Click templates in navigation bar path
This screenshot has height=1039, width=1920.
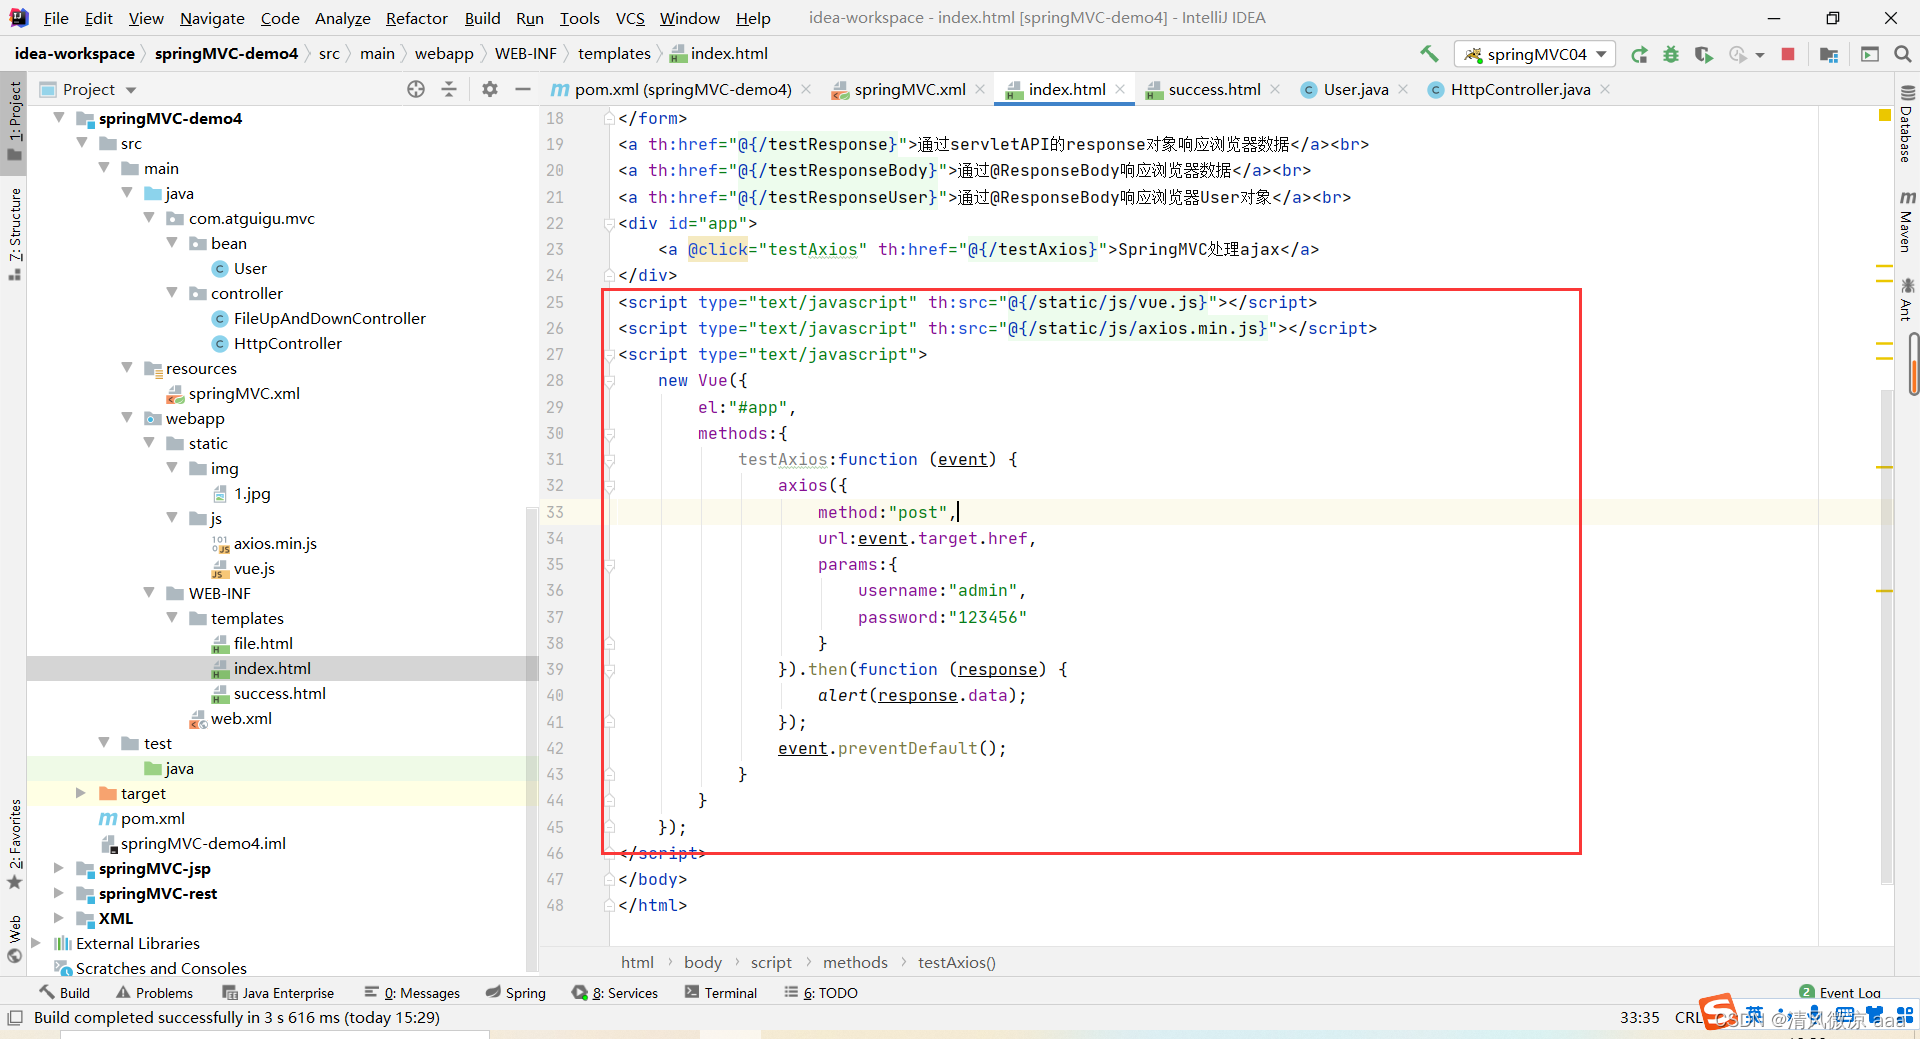[614, 54]
